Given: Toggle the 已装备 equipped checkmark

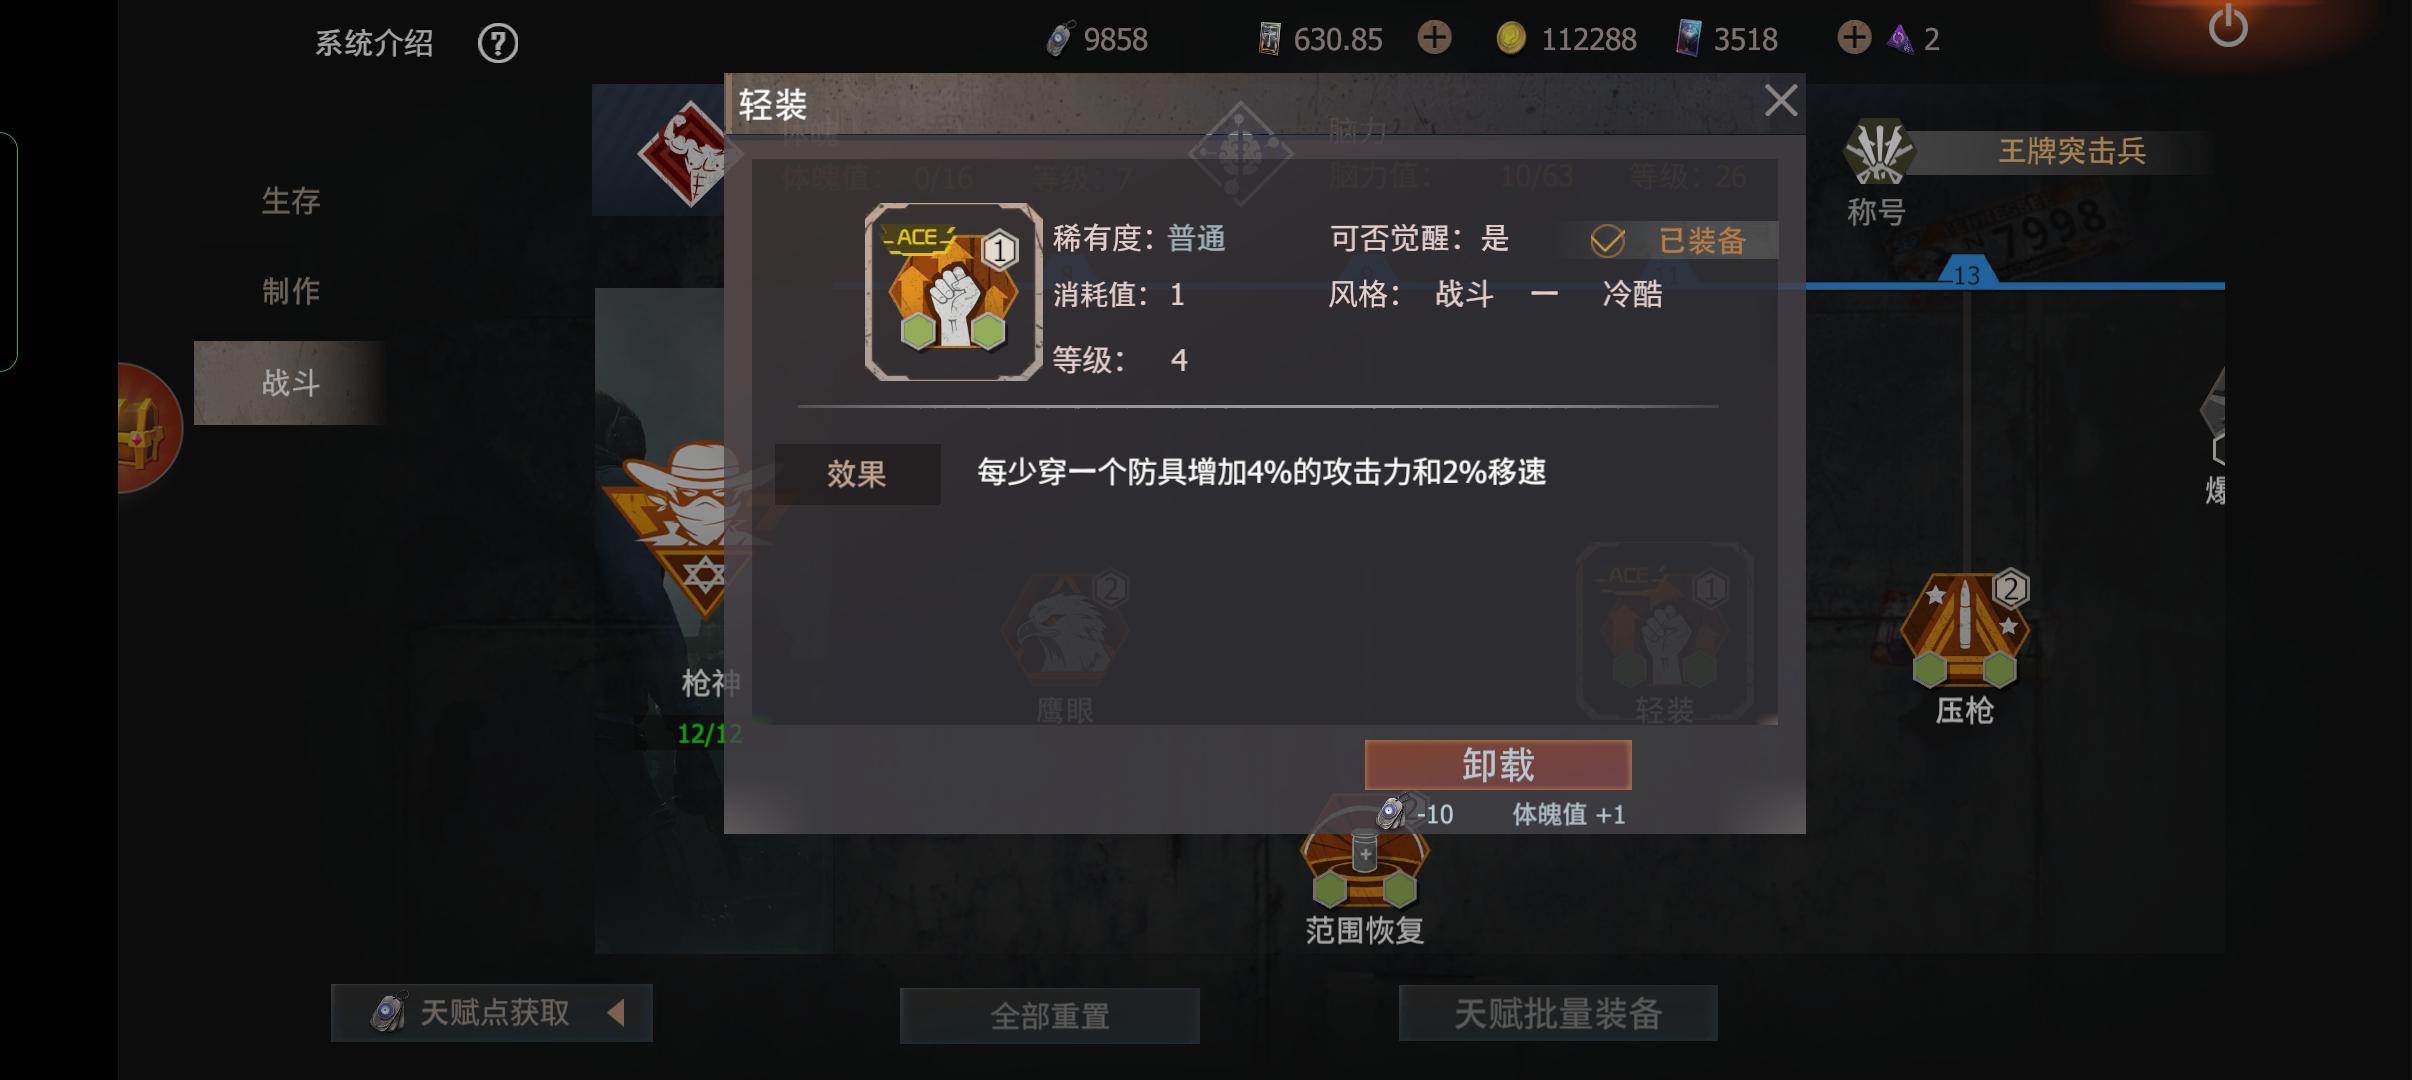Looking at the screenshot, I should tap(1607, 240).
